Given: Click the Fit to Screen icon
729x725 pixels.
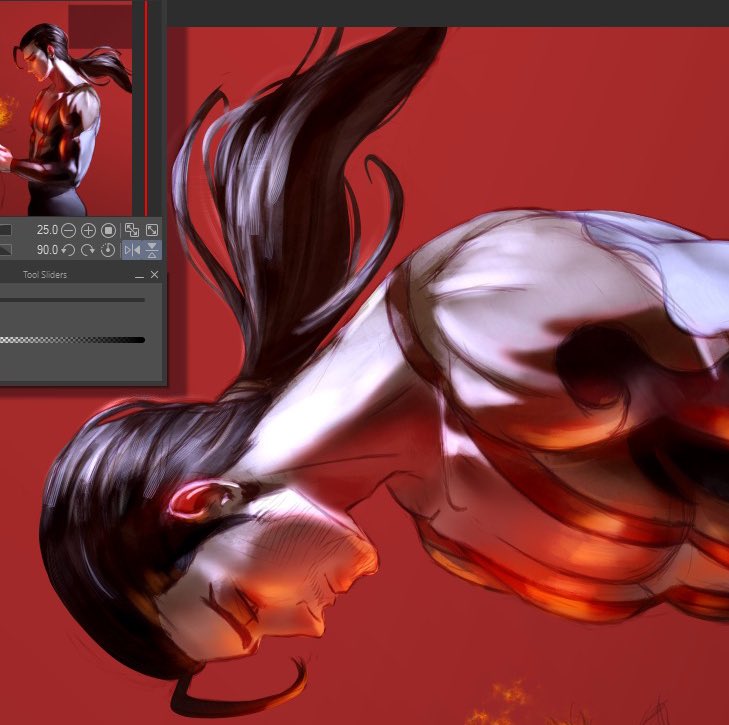Looking at the screenshot, I should (x=152, y=230).
